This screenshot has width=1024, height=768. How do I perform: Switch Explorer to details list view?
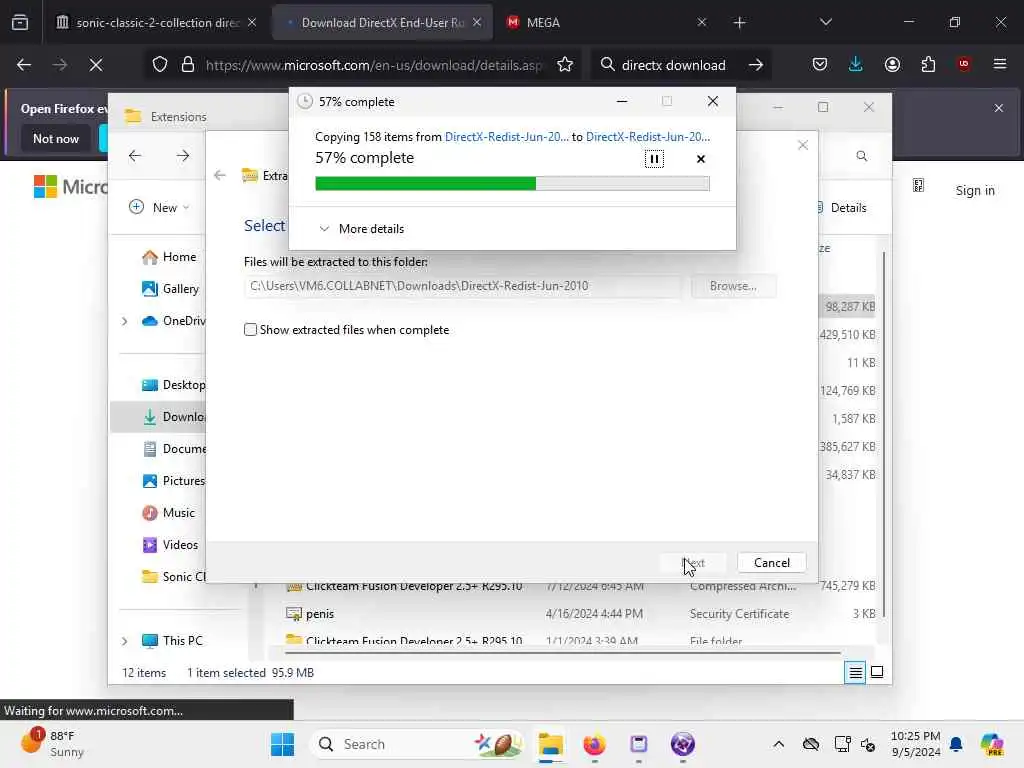point(855,672)
